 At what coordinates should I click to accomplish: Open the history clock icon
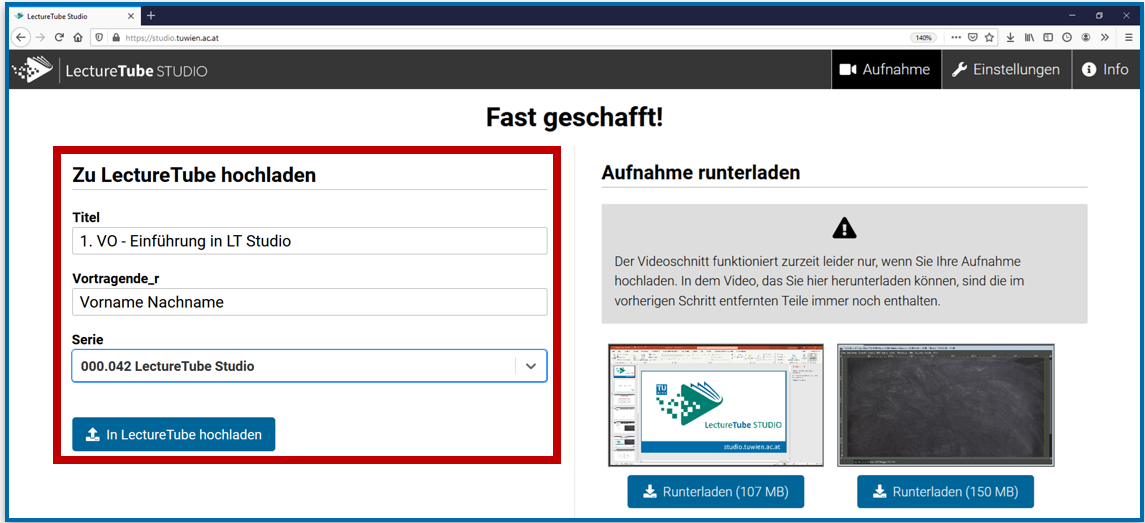tap(1067, 37)
